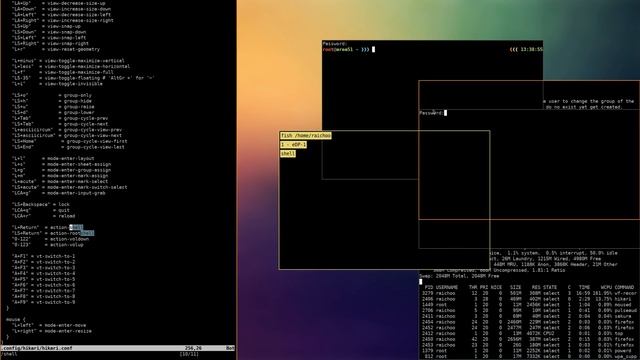Click the "action-voldown" line

(x=50, y=239)
